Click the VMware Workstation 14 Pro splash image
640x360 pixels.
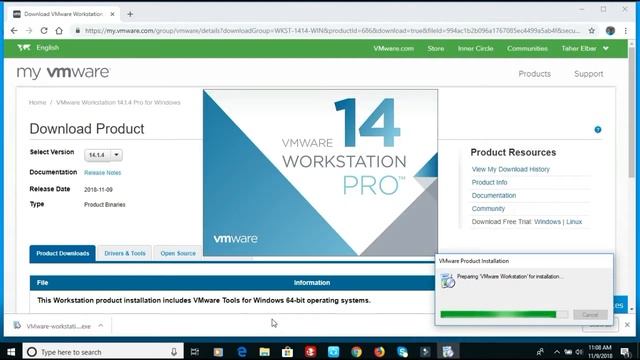coord(320,173)
